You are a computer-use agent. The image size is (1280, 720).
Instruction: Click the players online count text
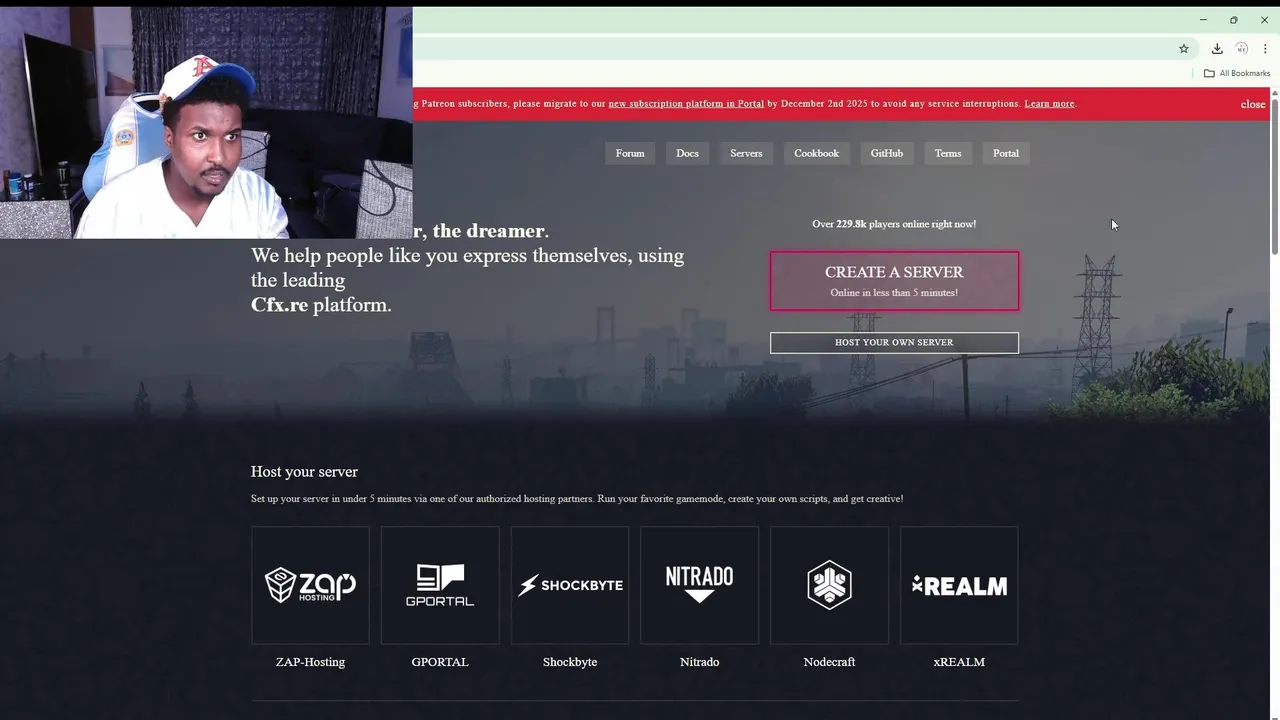pos(894,224)
